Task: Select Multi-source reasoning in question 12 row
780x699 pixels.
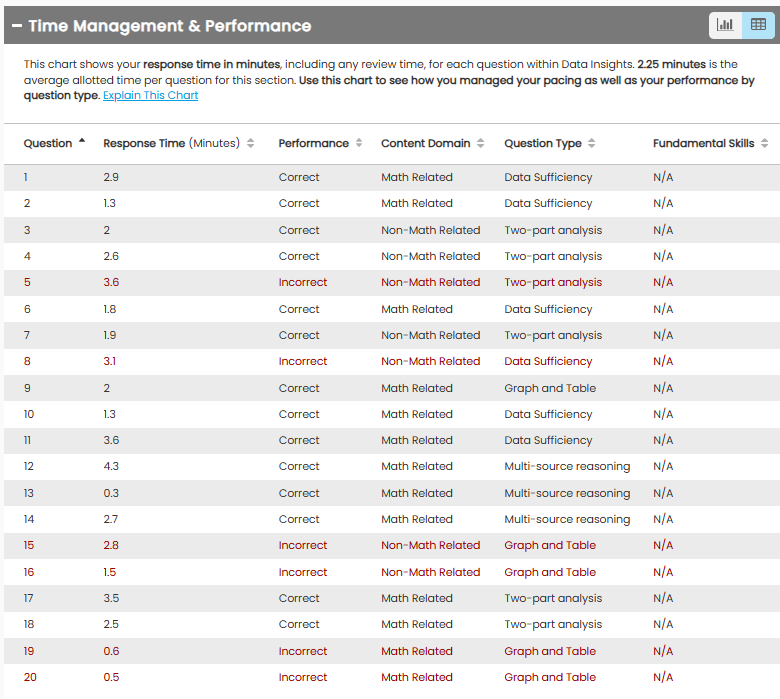Action: (566, 467)
